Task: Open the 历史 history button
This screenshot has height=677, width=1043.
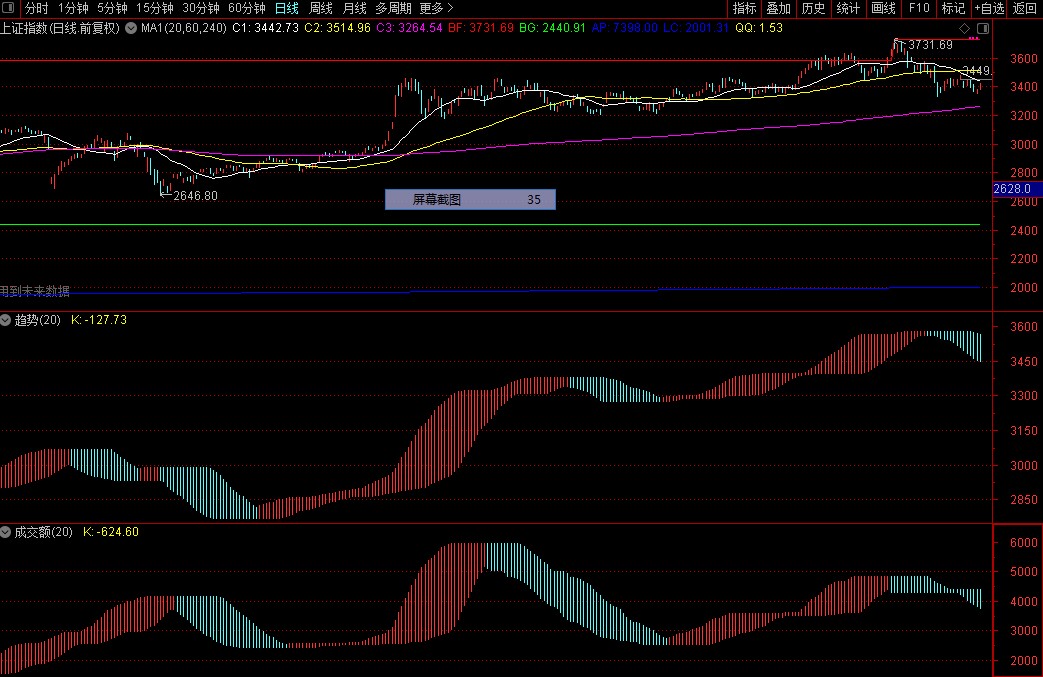Action: 814,8
